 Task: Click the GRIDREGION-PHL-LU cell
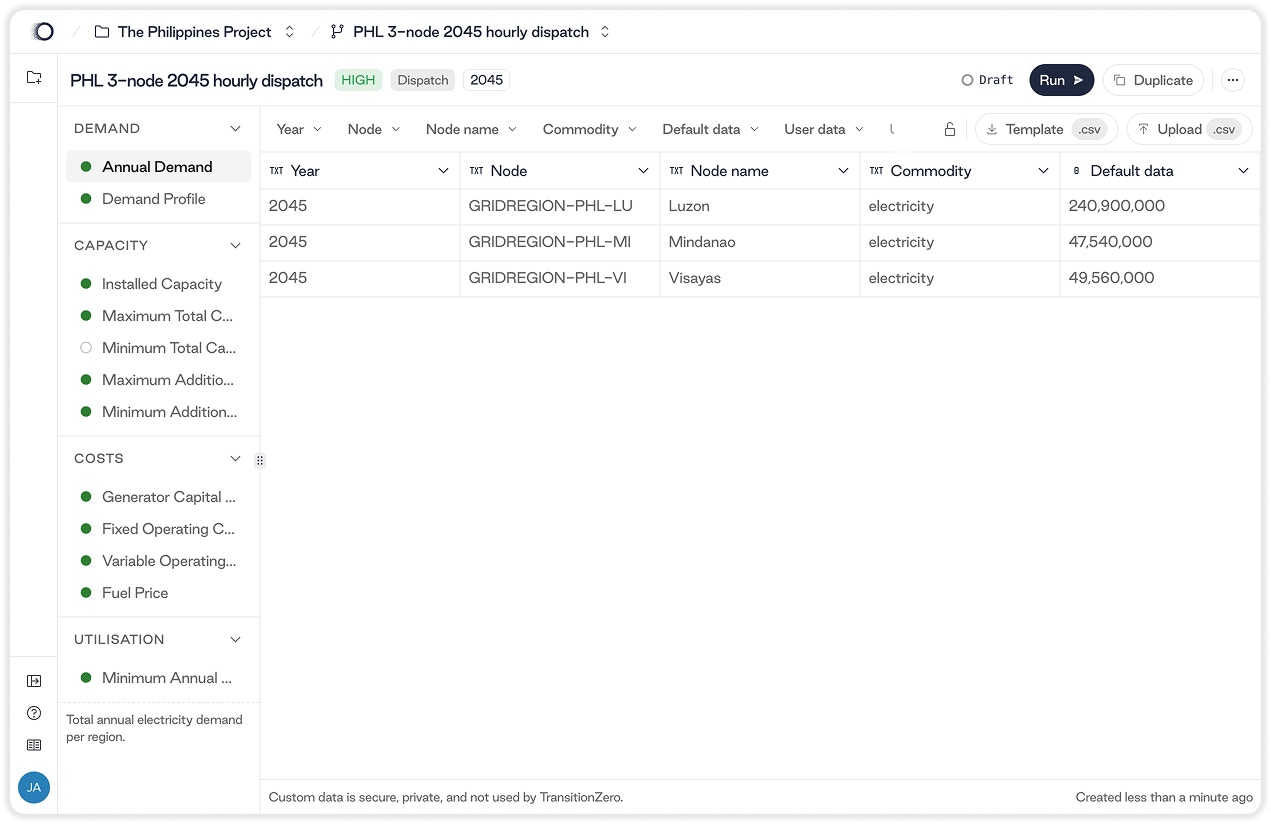click(560, 206)
